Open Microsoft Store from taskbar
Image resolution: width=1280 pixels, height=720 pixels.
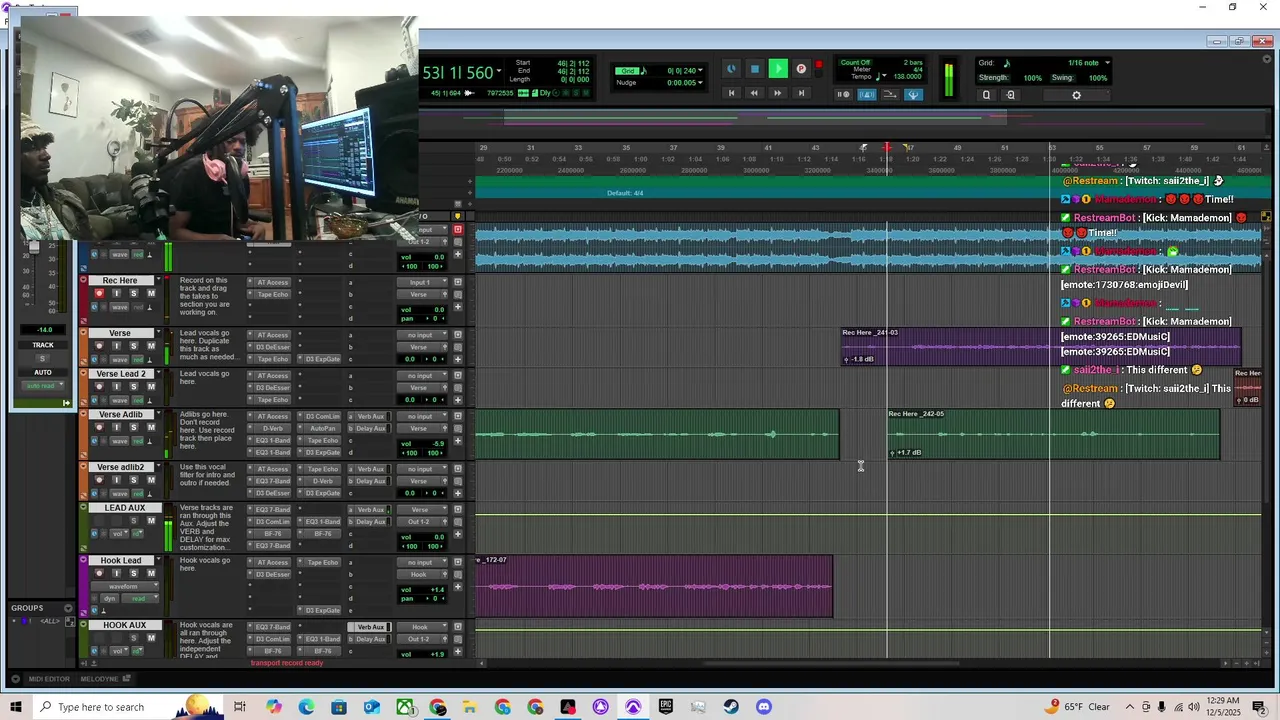[x=339, y=707]
